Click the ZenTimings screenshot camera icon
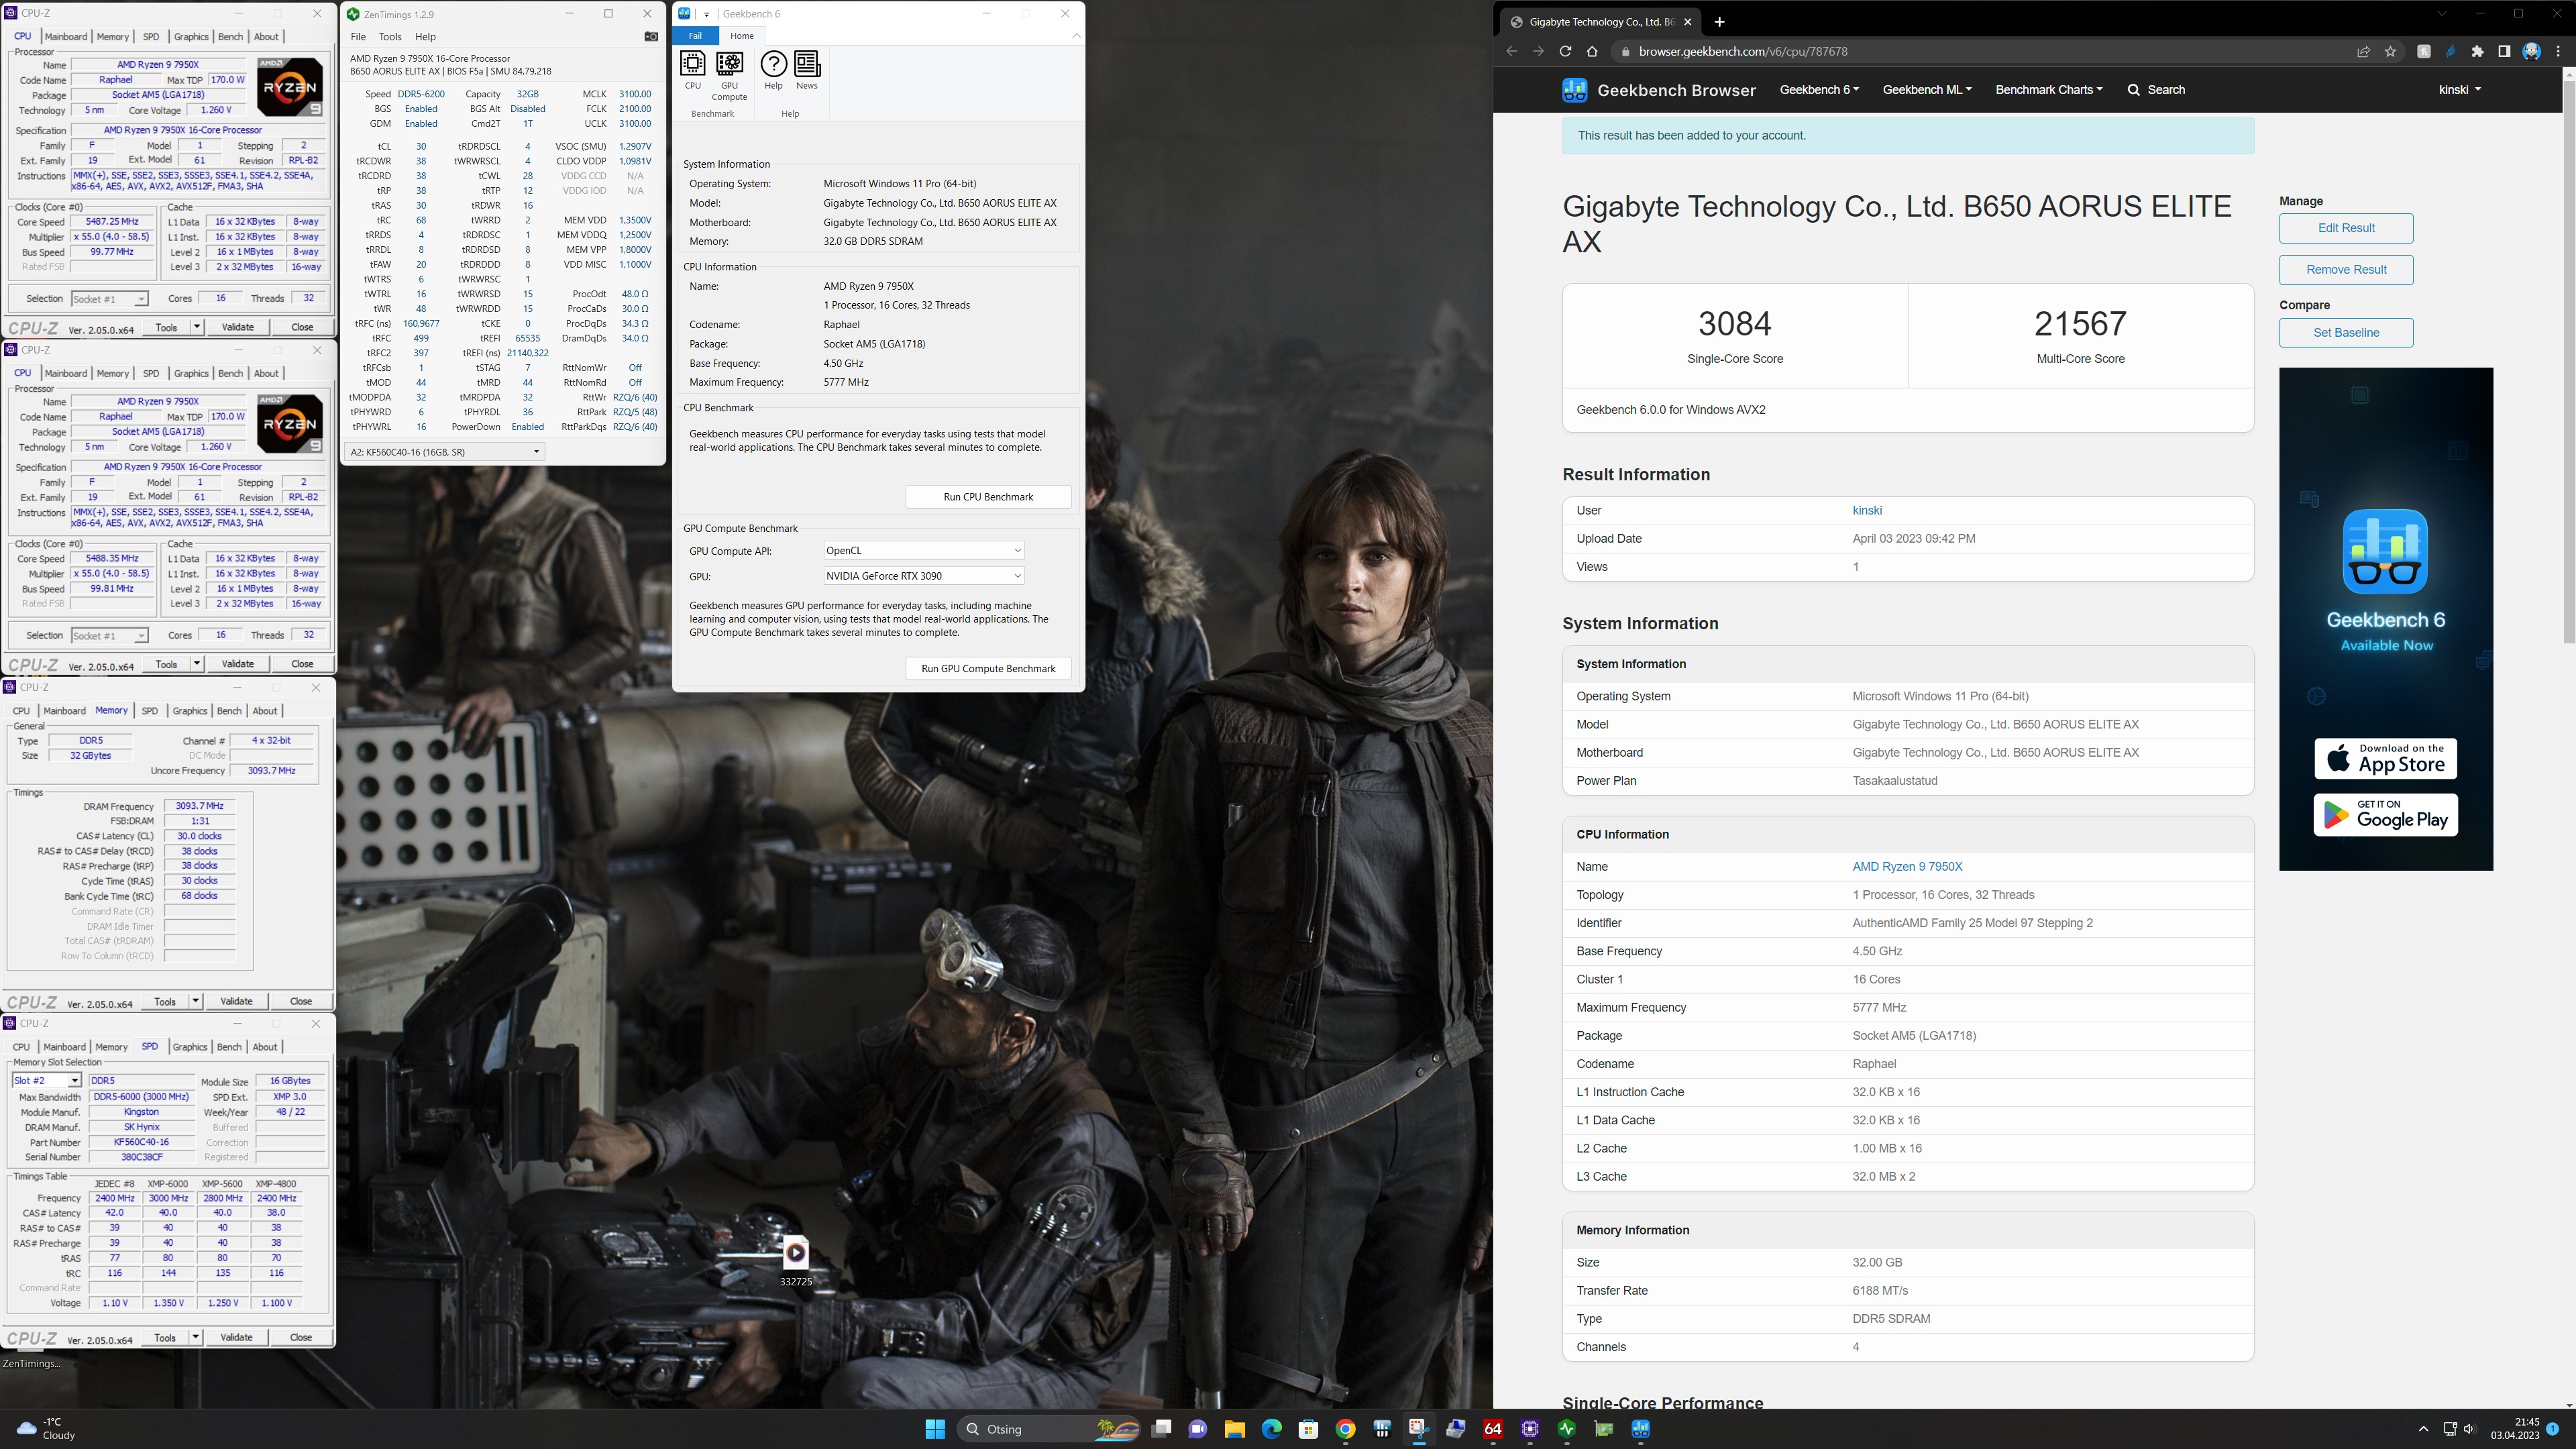The width and height of the screenshot is (2576, 1449). click(x=651, y=37)
